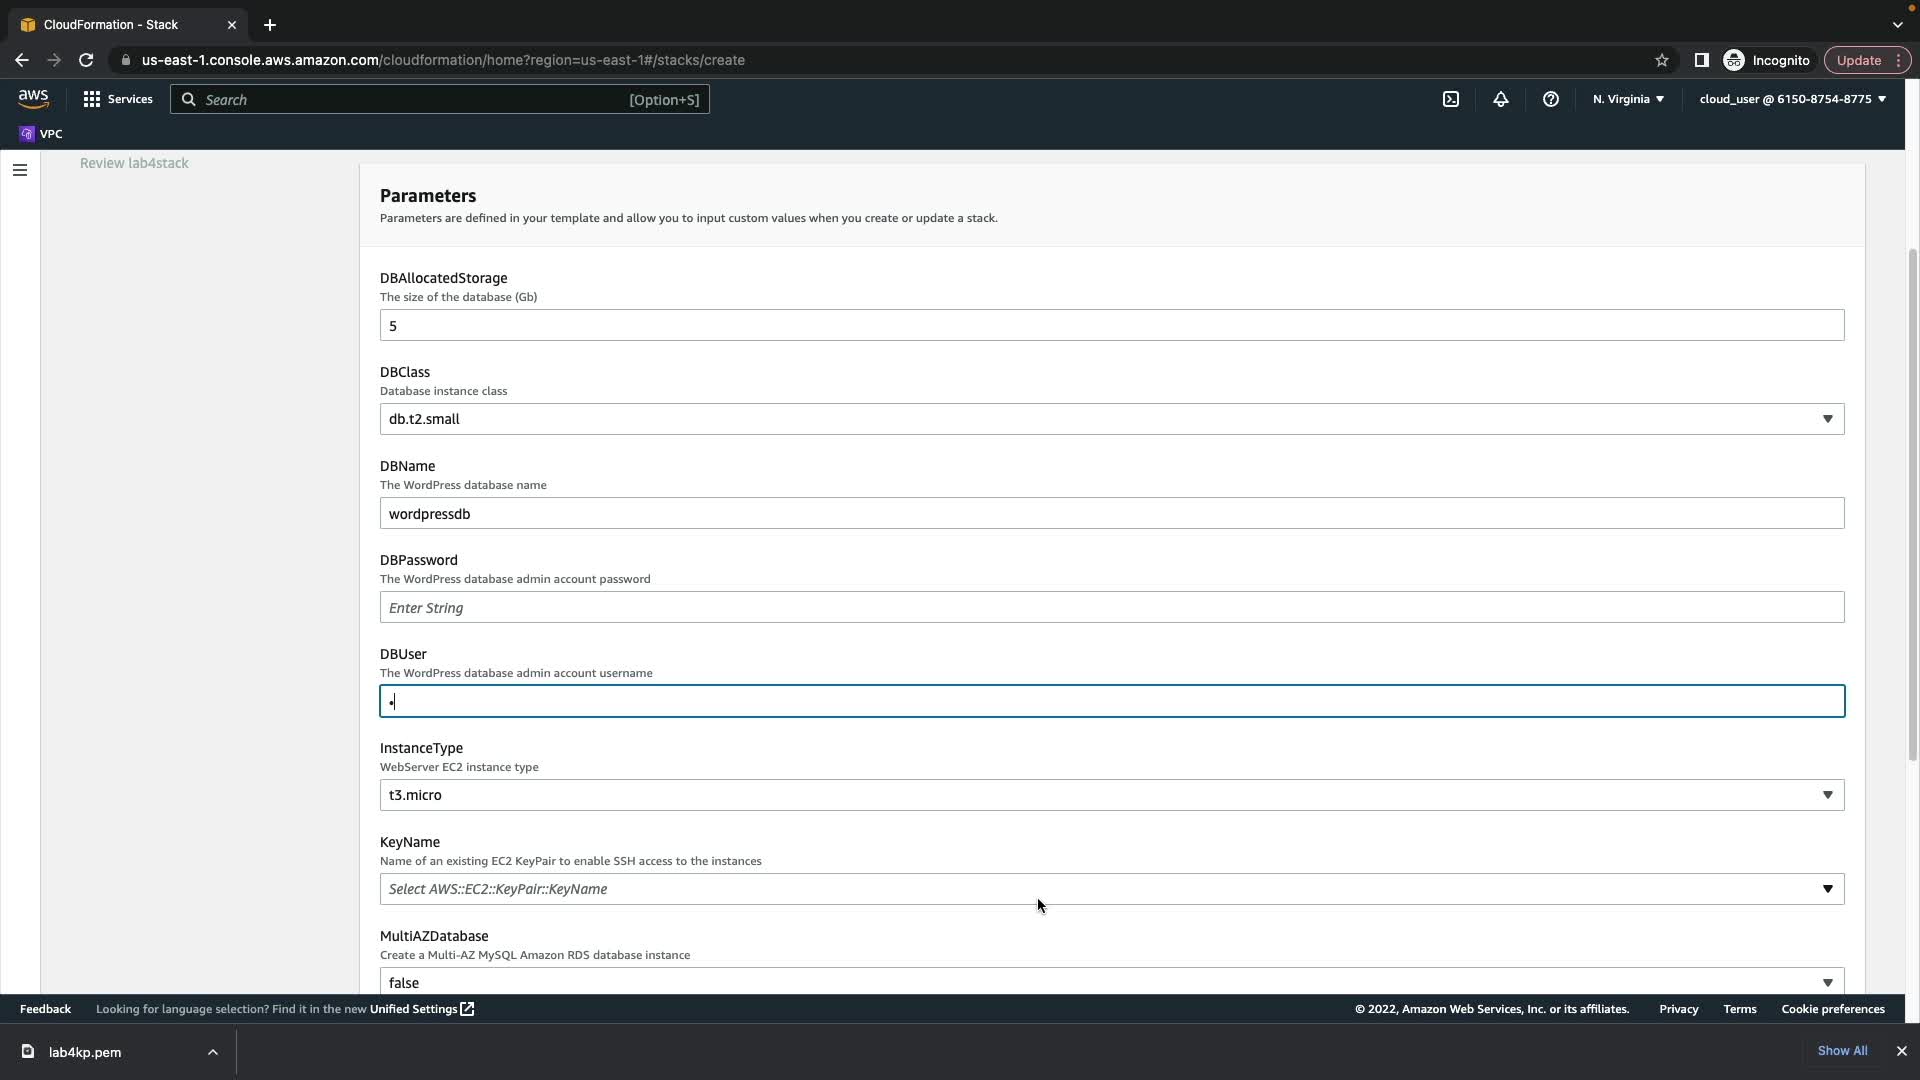Screen dimensions: 1920x1080
Task: Click Show All downloads button
Action: pos(1841,1051)
